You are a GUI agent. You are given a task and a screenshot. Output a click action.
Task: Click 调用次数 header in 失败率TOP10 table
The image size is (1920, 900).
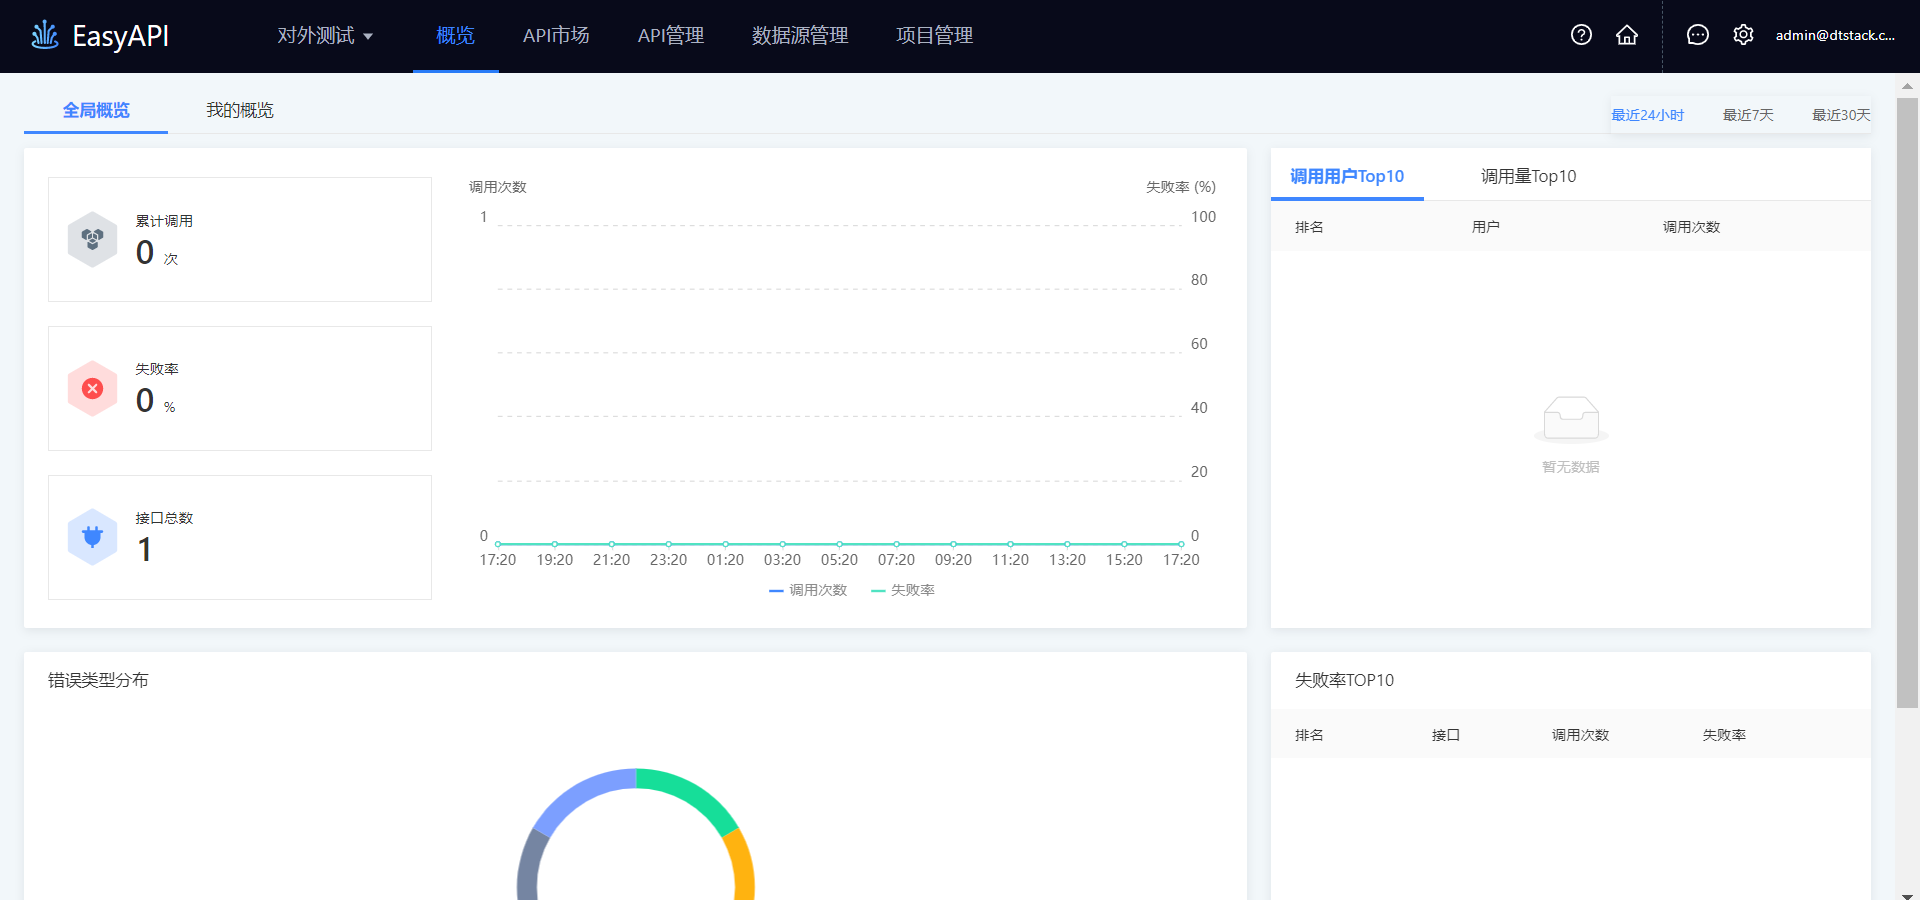coord(1580,735)
